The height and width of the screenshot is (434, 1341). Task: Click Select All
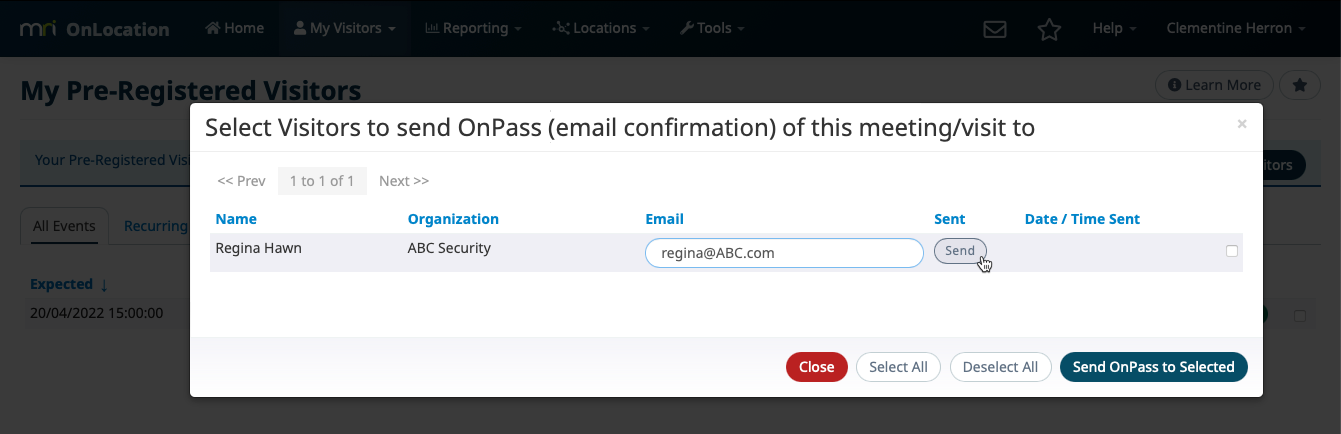(x=898, y=367)
